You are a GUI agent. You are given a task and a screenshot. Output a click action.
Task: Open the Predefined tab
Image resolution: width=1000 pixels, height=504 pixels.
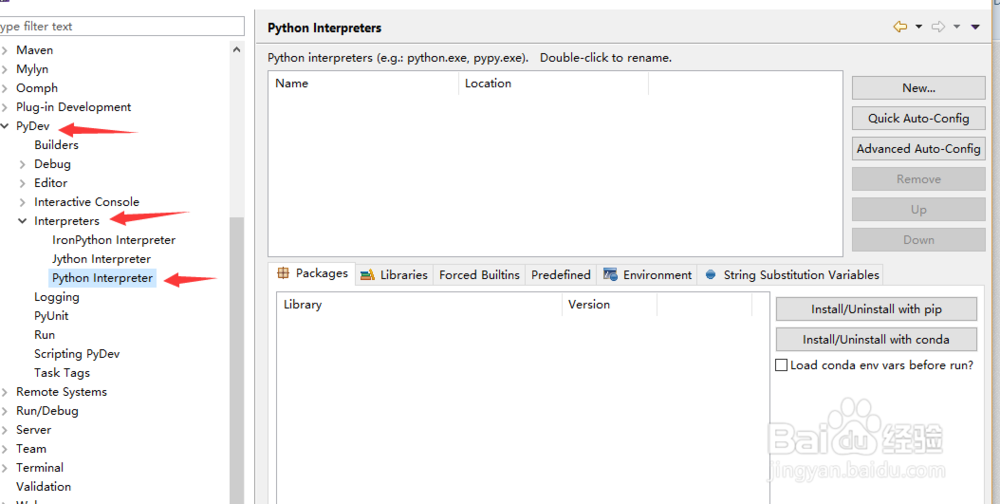click(x=561, y=275)
